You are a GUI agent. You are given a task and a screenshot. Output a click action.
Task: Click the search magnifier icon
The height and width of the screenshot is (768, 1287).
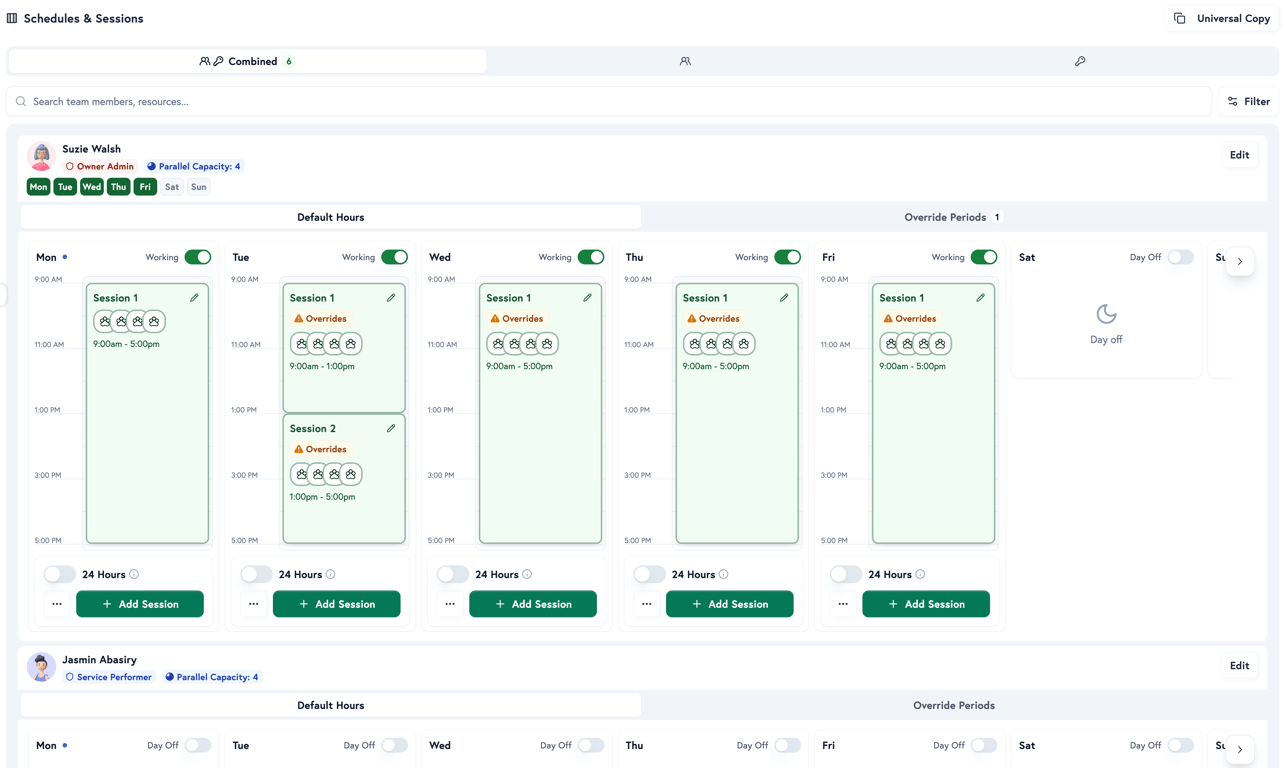(21, 101)
